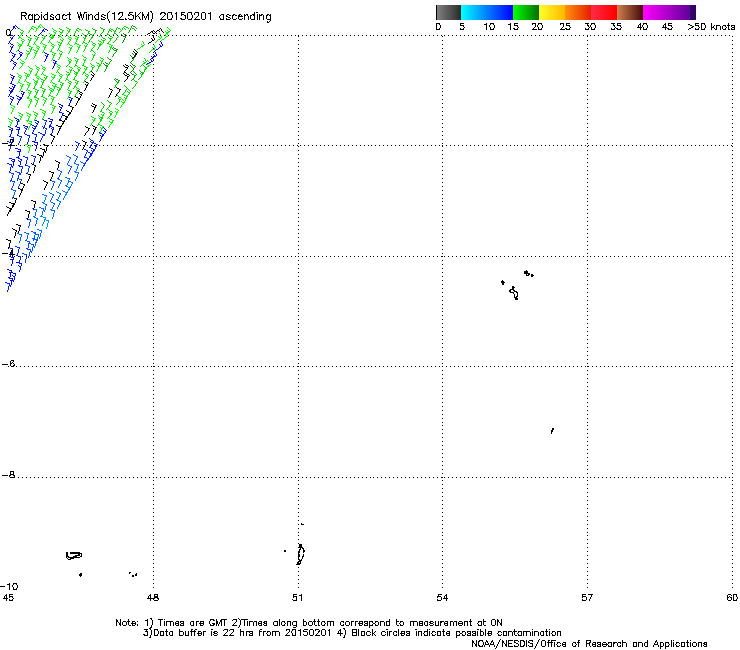740x650 pixels.
Task: Click the legend label 25
Action: click(x=565, y=27)
